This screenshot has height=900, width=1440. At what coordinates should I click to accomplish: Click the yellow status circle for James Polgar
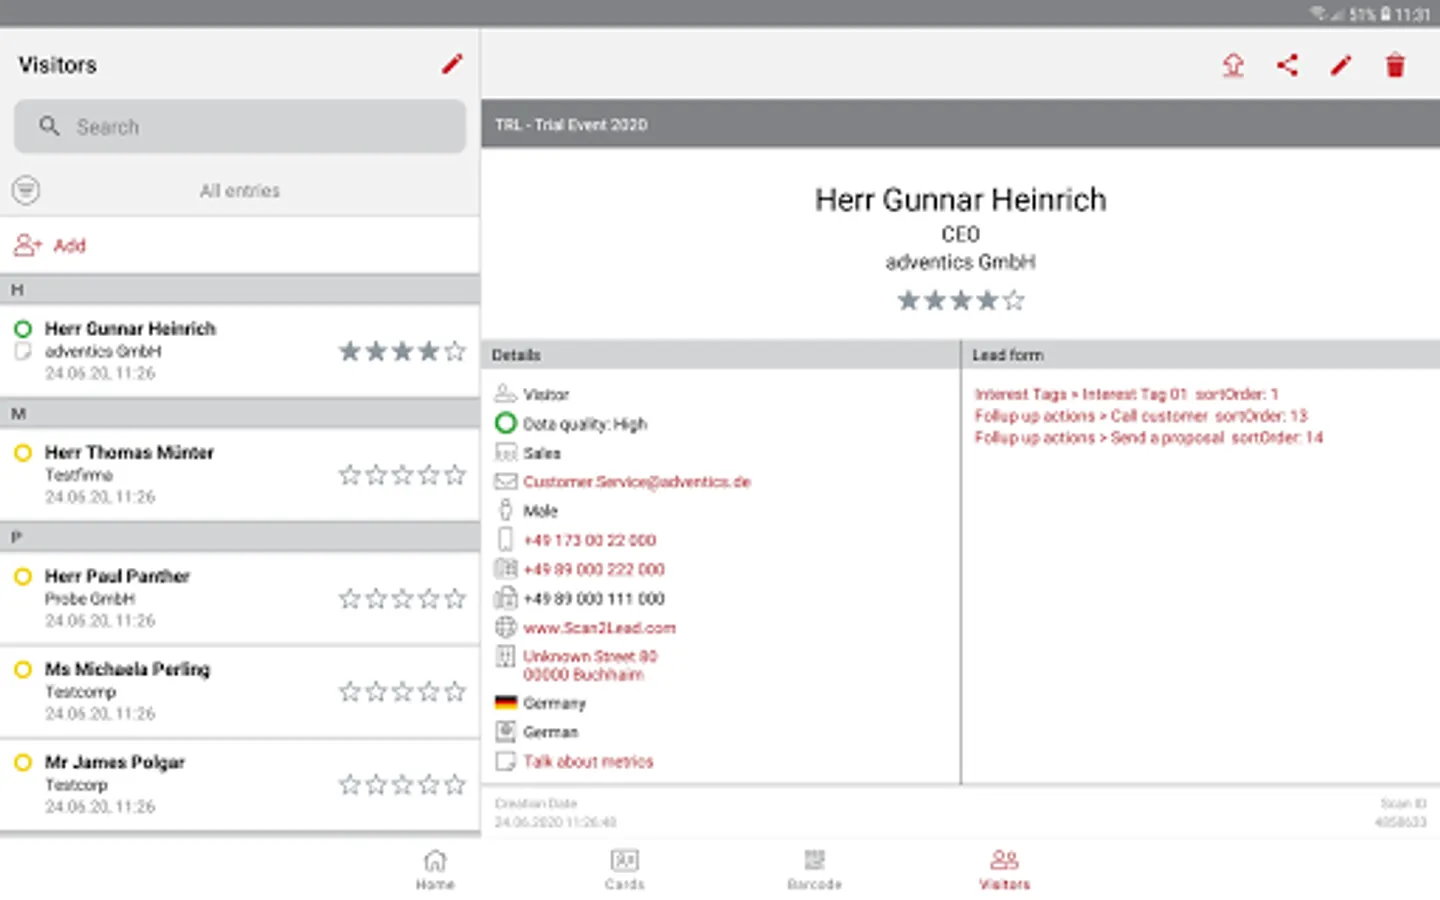(22, 762)
